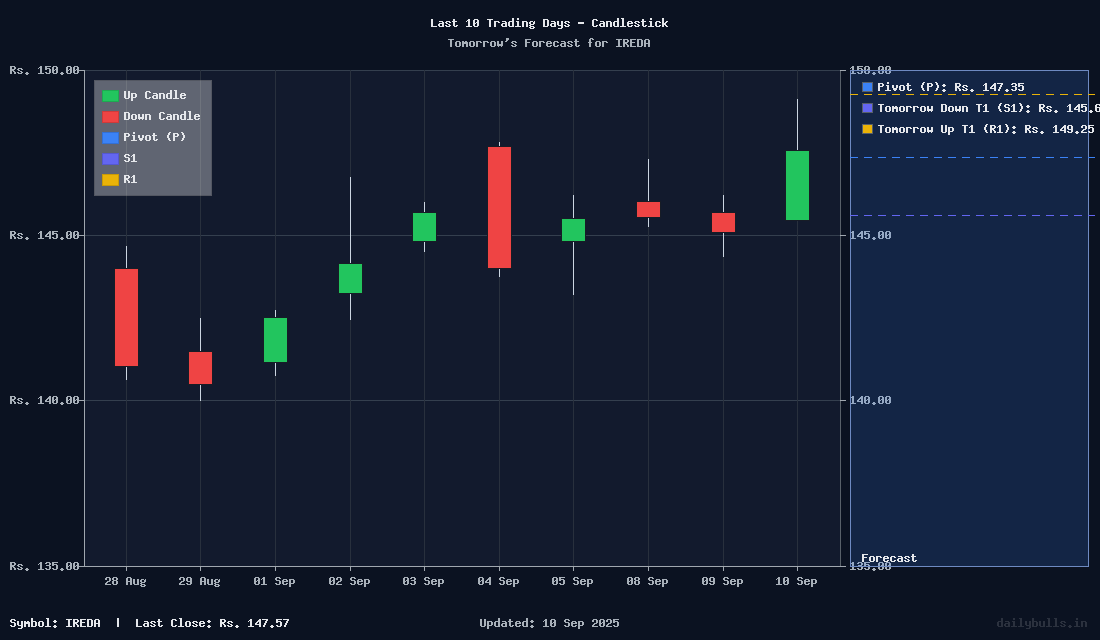Click the 'Tomorrow's Forecast for IREDA' subtitle
This screenshot has width=1100, height=640.
549,43
